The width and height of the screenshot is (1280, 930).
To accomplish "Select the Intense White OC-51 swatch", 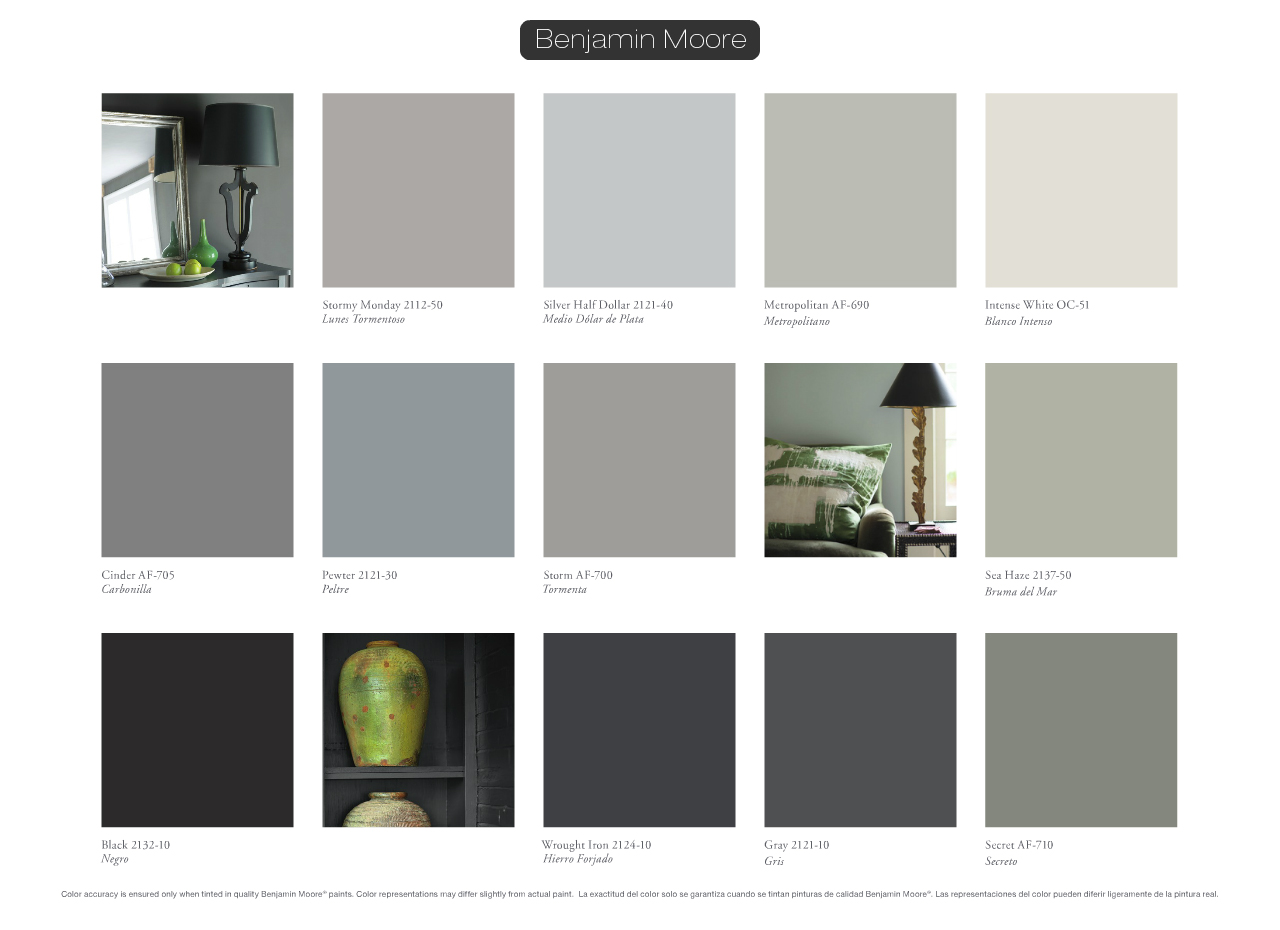I will (1081, 190).
